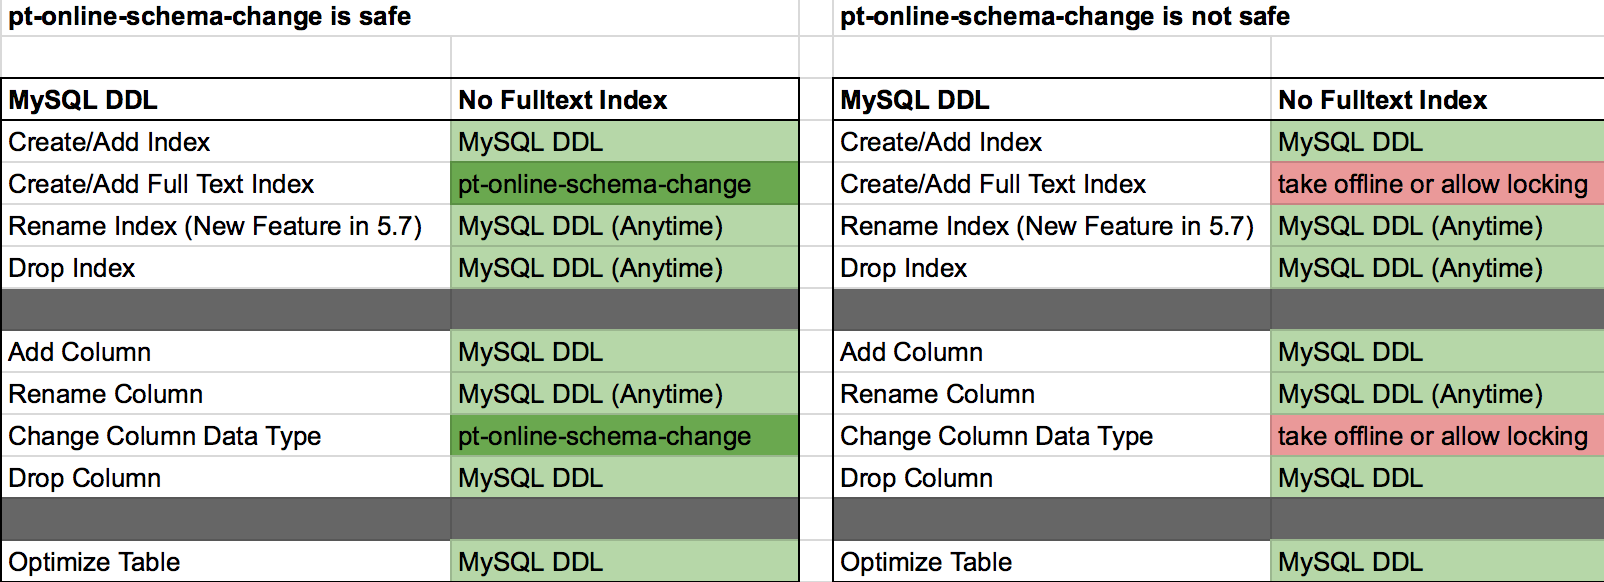
Task: Select "Drop Column" label in the not-safe table
Action: pos(916,478)
